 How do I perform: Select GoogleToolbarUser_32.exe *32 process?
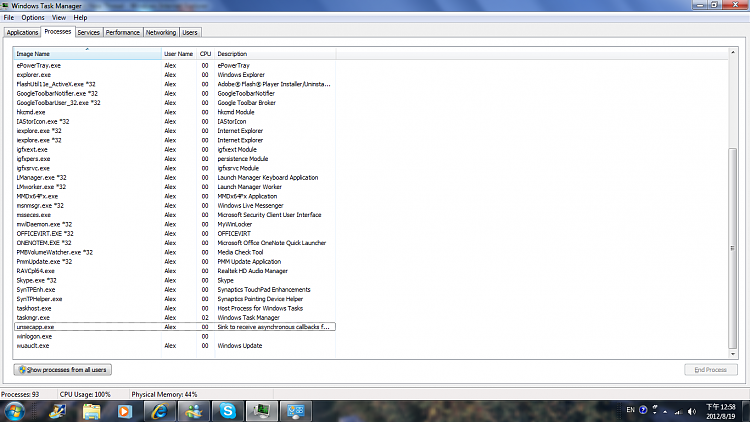[175, 103]
